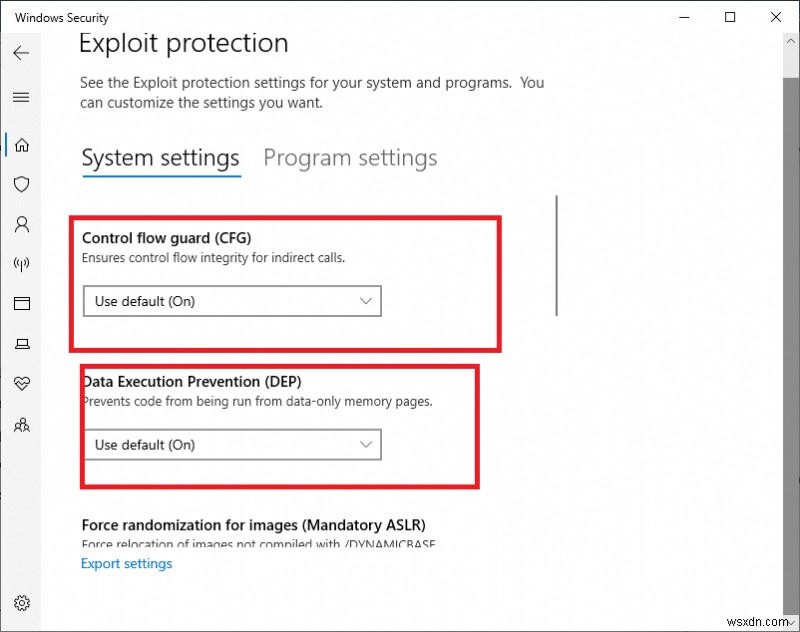Open Firewall & network protection icon
Viewport: 800px width, 632px height.
[x=21, y=265]
